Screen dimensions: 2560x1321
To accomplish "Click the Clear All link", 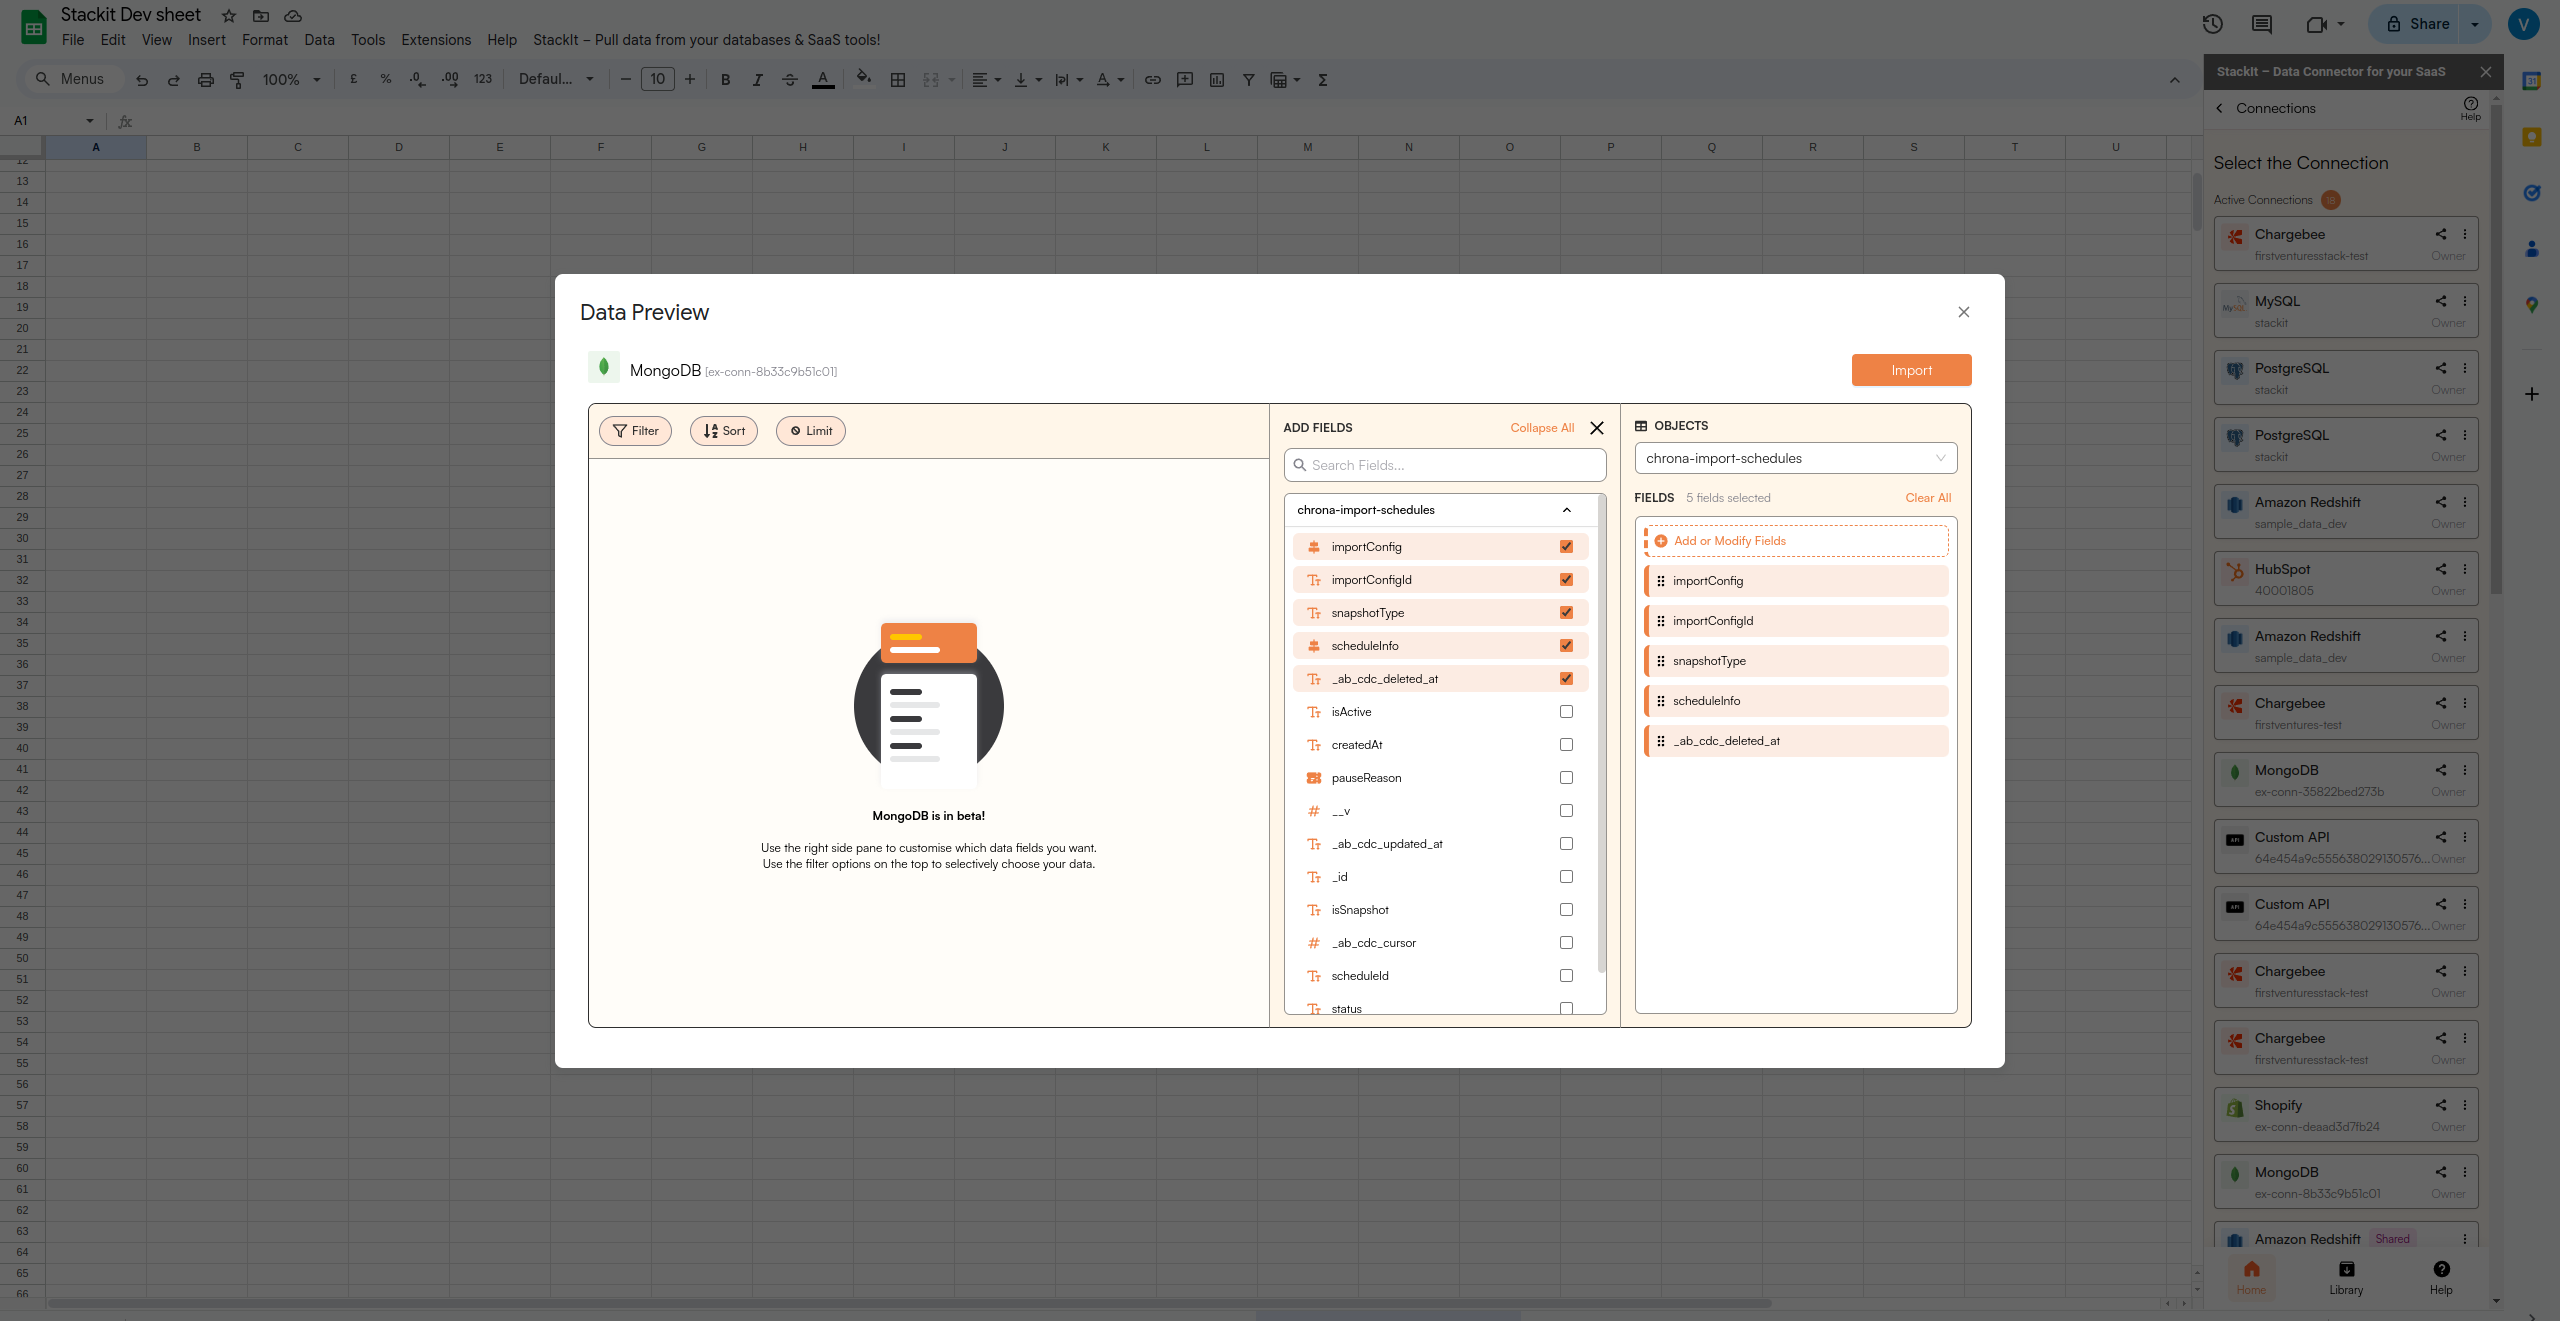I will (1928, 498).
